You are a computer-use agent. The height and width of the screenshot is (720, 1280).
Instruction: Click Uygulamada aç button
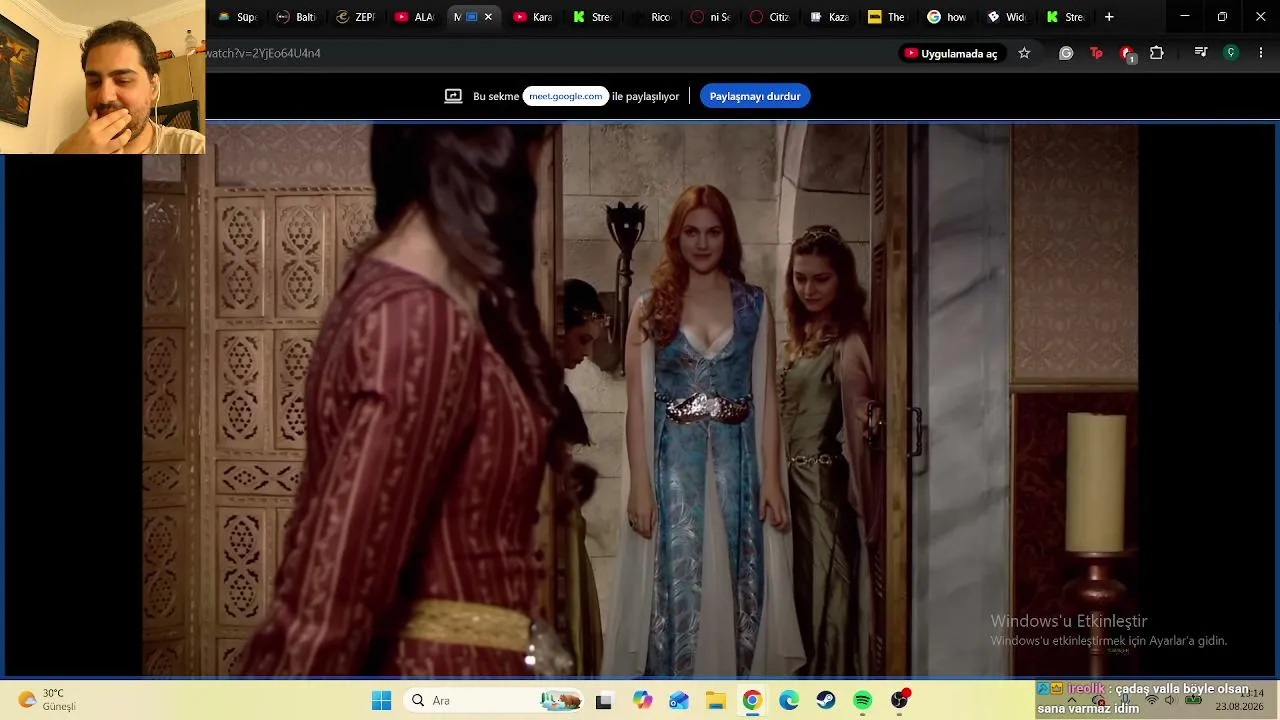[x=951, y=53]
